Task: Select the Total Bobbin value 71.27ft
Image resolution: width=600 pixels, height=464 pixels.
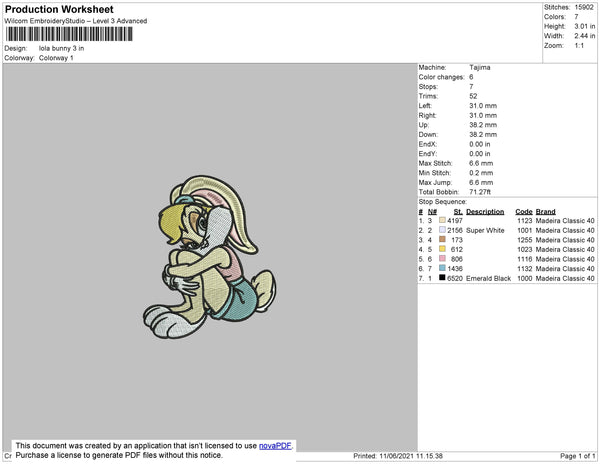Action: coord(480,192)
